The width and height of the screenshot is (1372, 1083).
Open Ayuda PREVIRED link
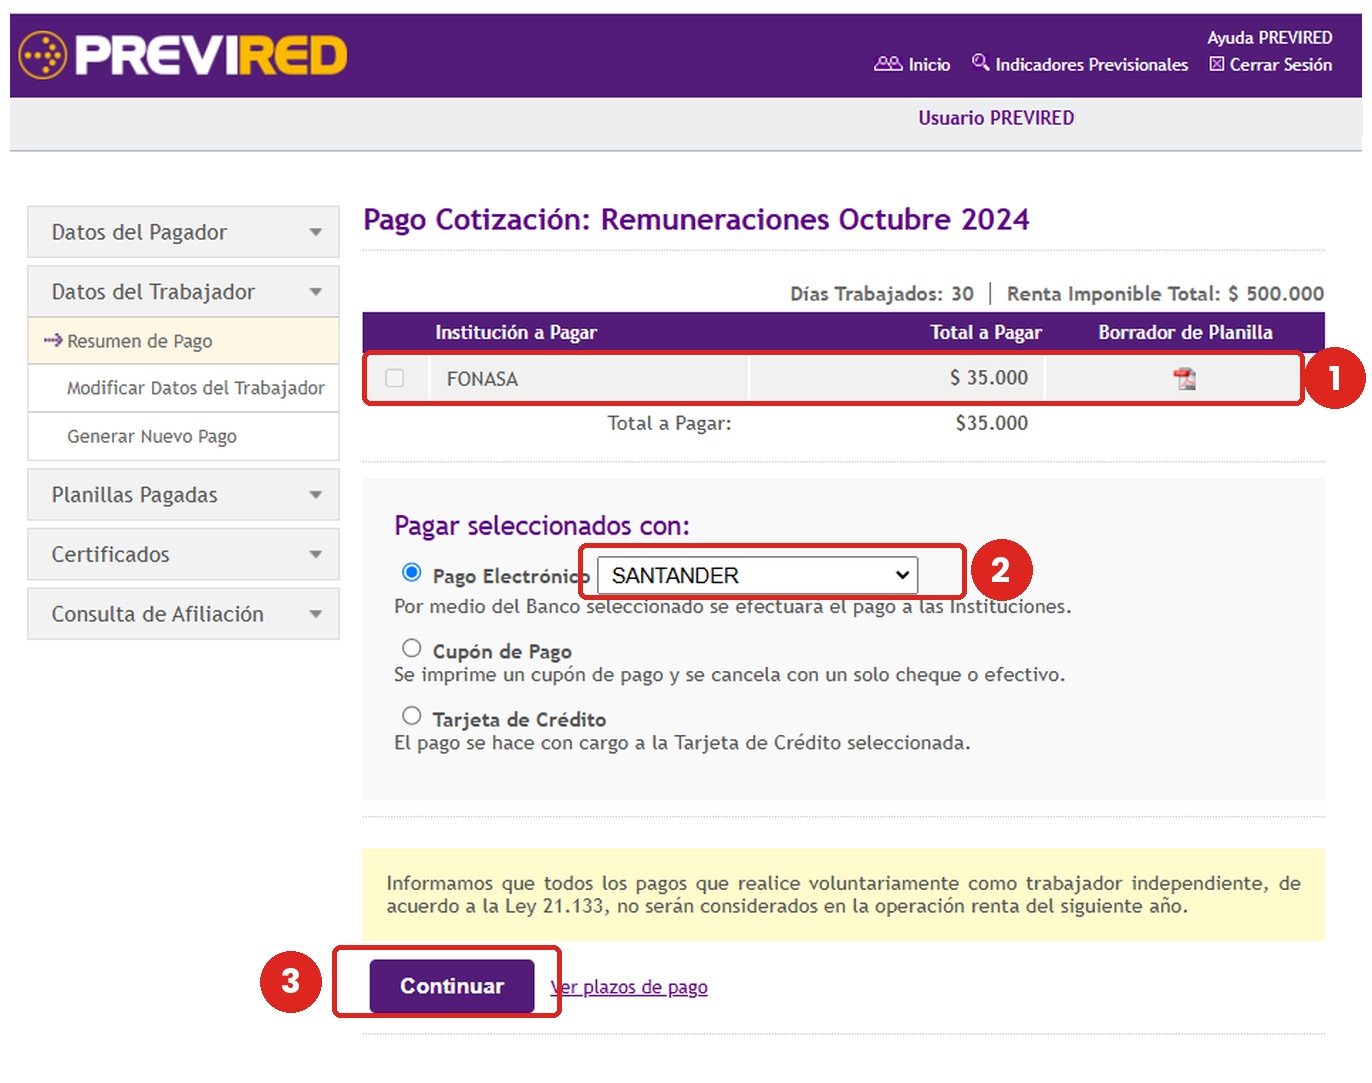(1270, 38)
